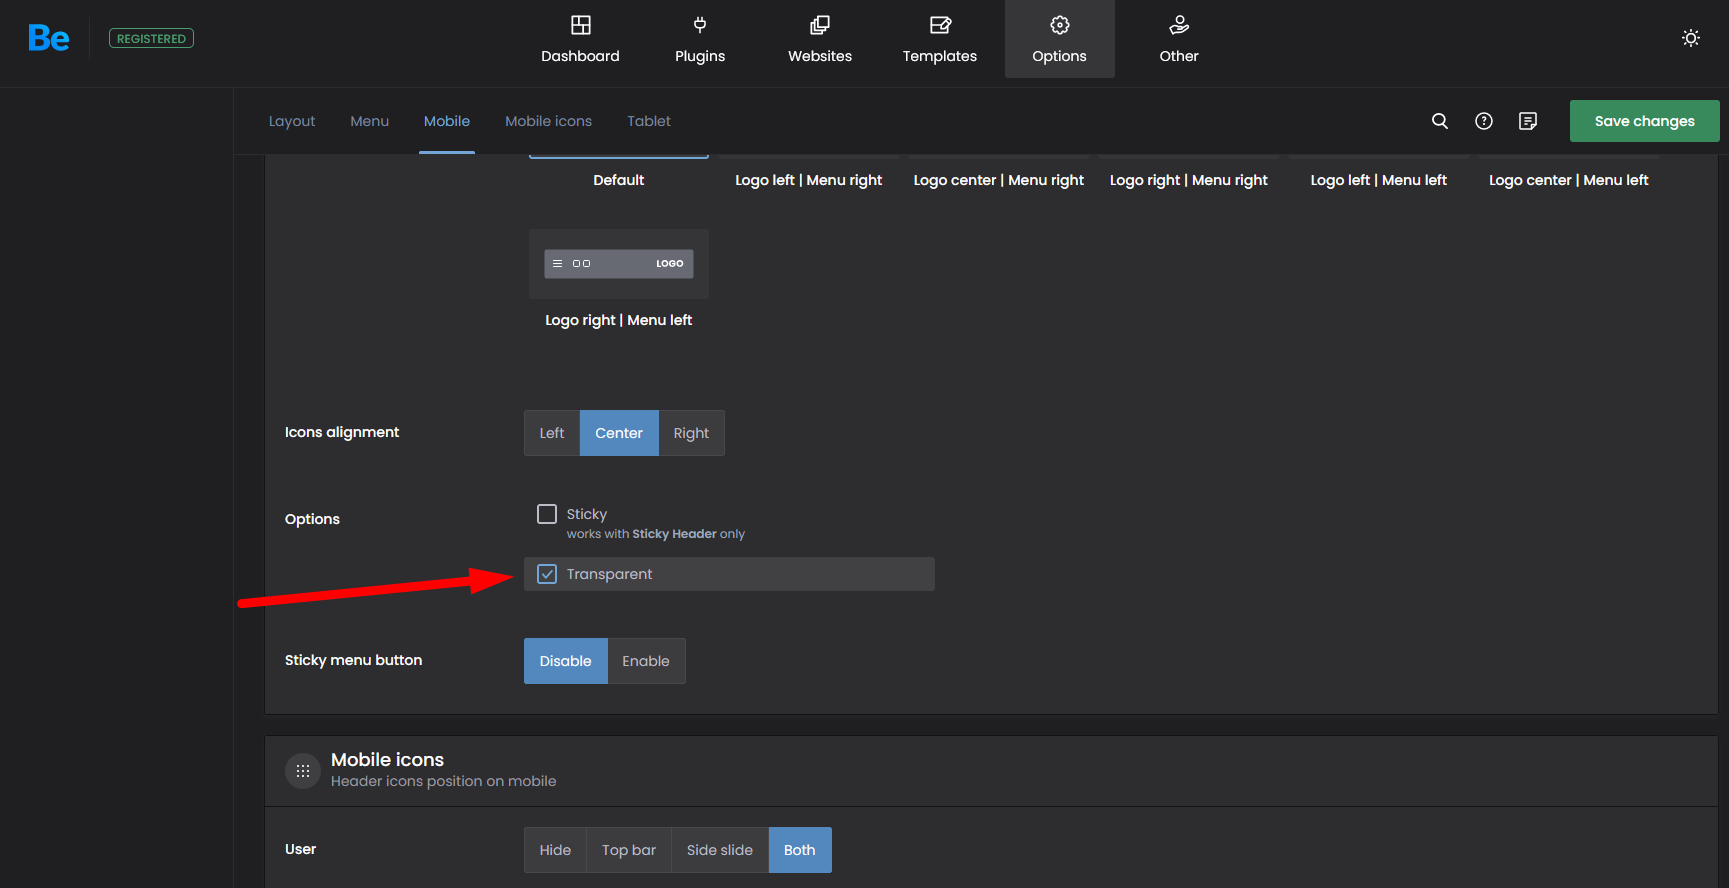Viewport: 1729px width, 888px height.
Task: Click the Sticky menu button label
Action: coord(353,660)
